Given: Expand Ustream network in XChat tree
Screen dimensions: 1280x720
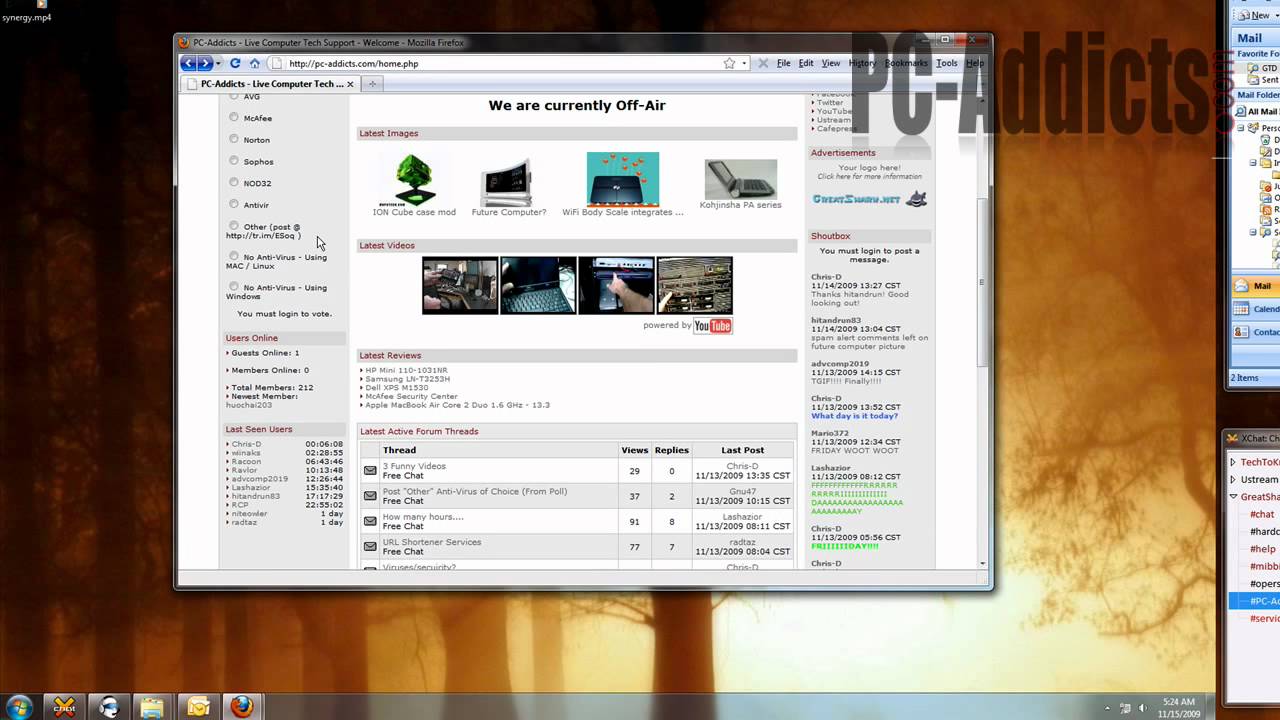Looking at the screenshot, I should (1233, 479).
